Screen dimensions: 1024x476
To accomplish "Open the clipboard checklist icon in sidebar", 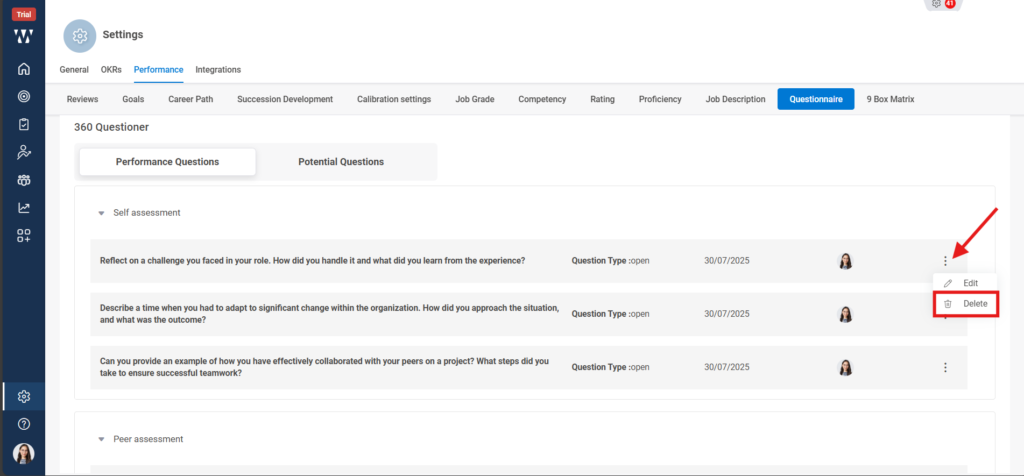I will click(24, 124).
